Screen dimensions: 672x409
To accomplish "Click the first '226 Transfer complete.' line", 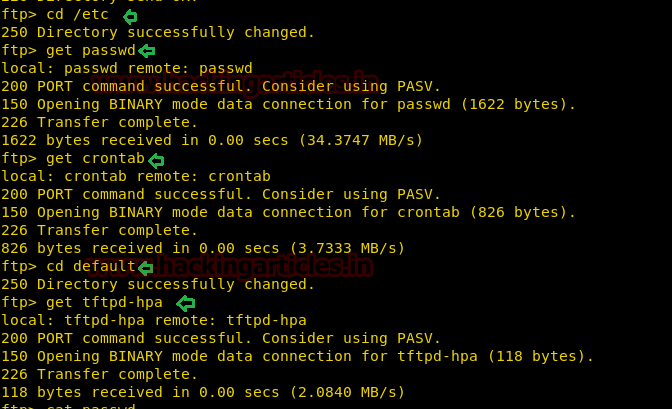I will point(99,123).
